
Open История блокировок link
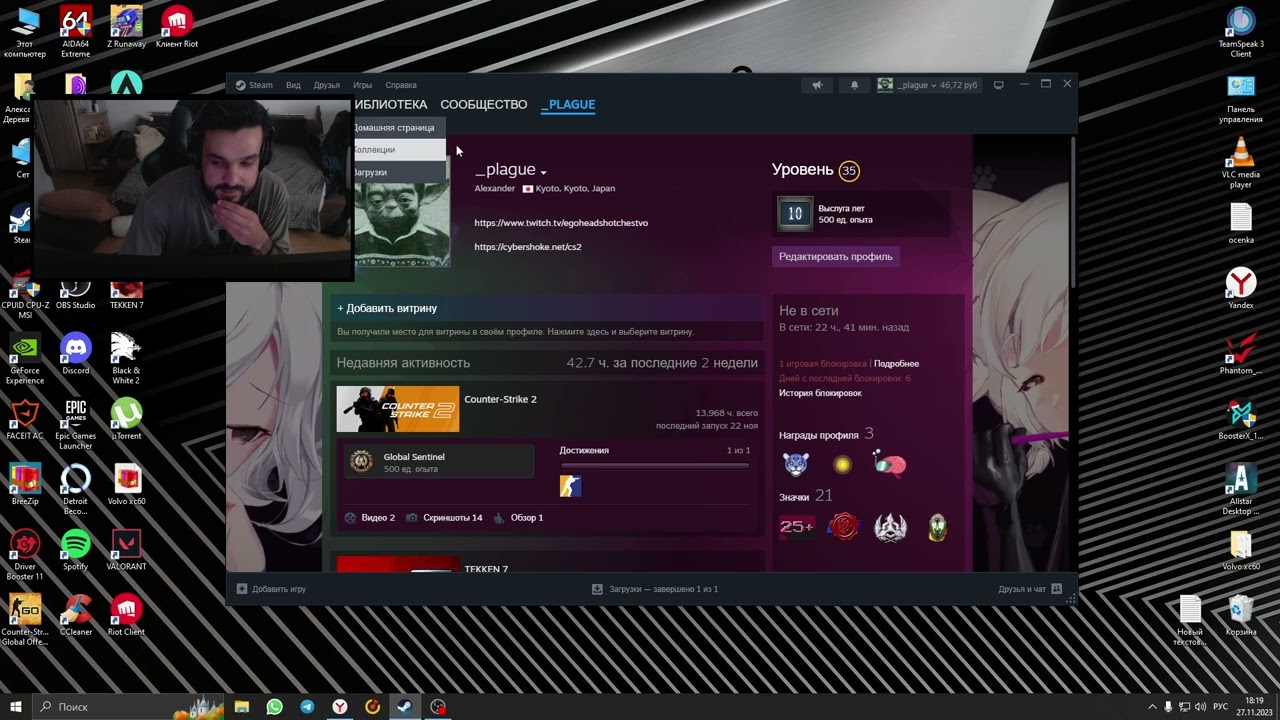pyautogui.click(x=820, y=393)
